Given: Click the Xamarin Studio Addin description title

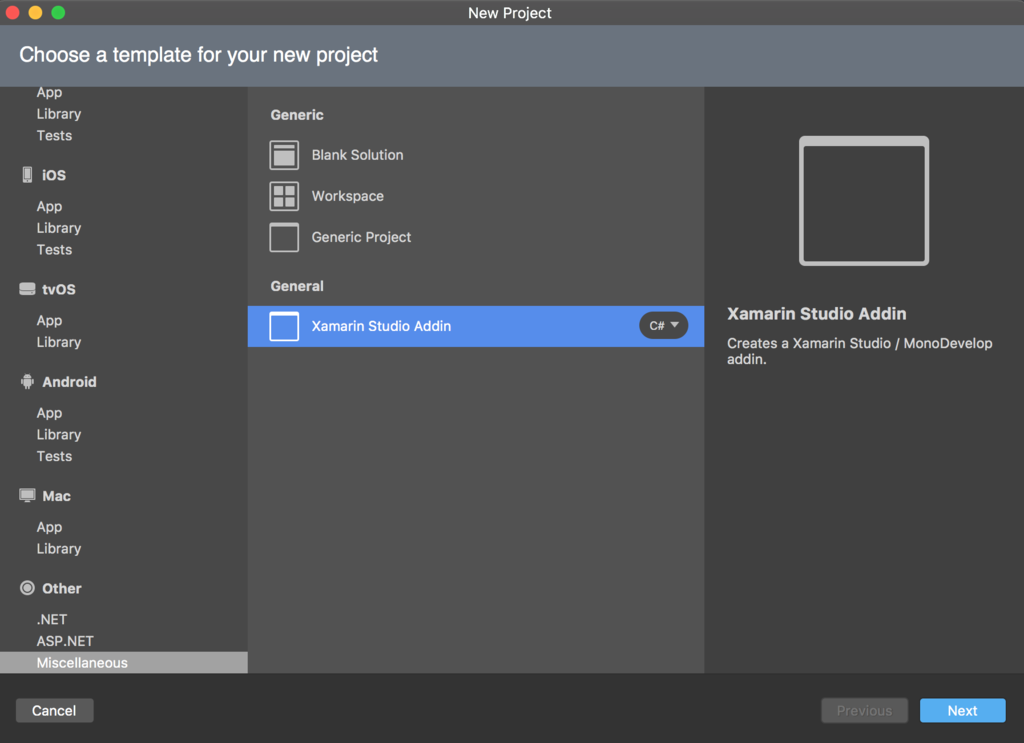Looking at the screenshot, I should [817, 314].
